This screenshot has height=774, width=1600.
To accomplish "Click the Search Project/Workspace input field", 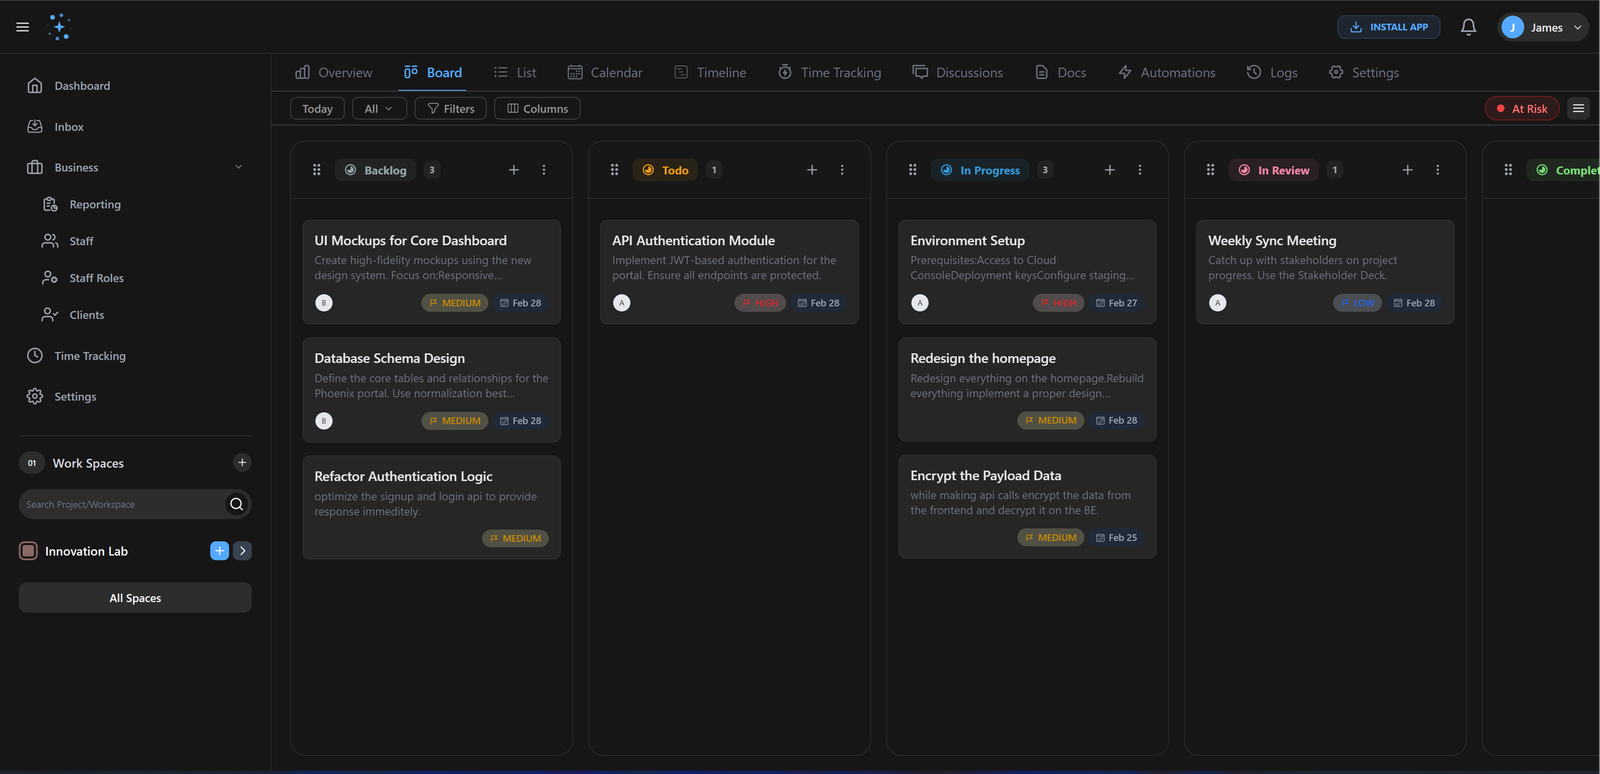I will pyautogui.click(x=120, y=504).
